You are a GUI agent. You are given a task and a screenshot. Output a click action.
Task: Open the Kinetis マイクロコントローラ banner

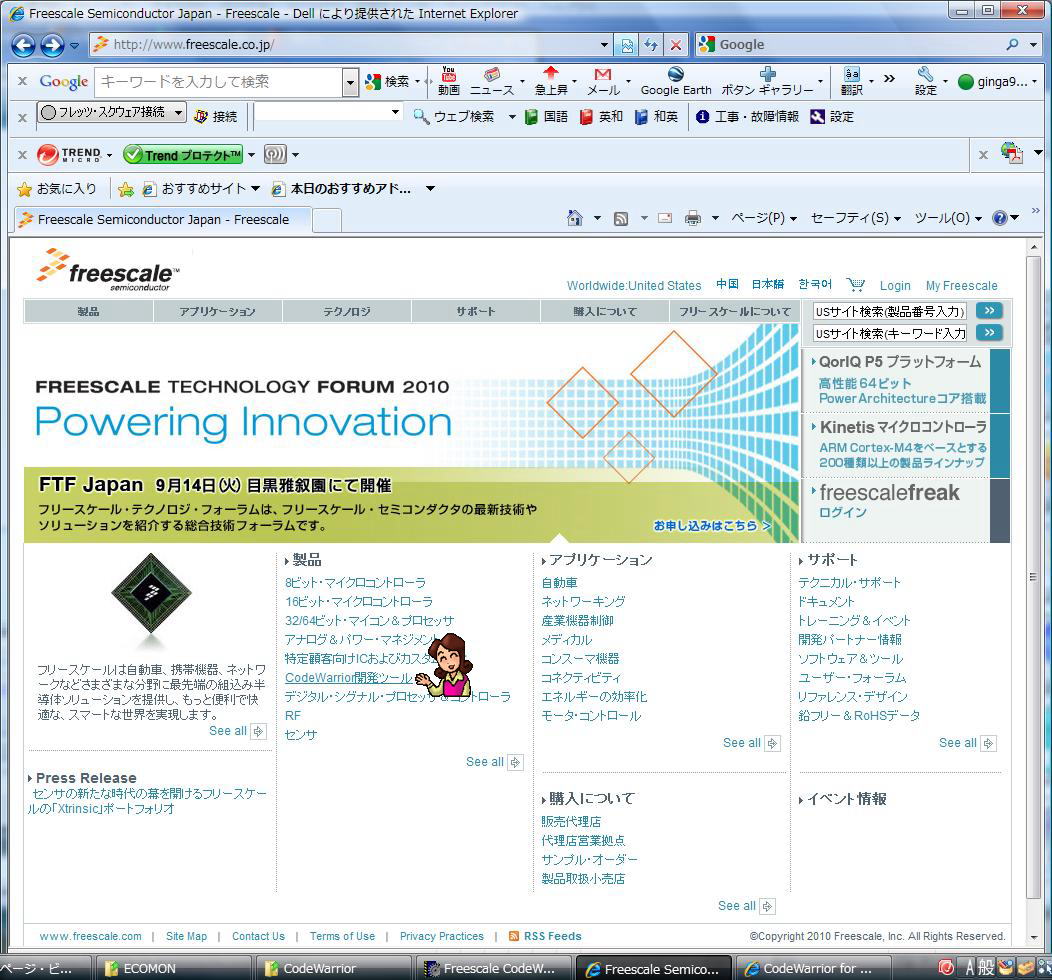click(x=905, y=445)
